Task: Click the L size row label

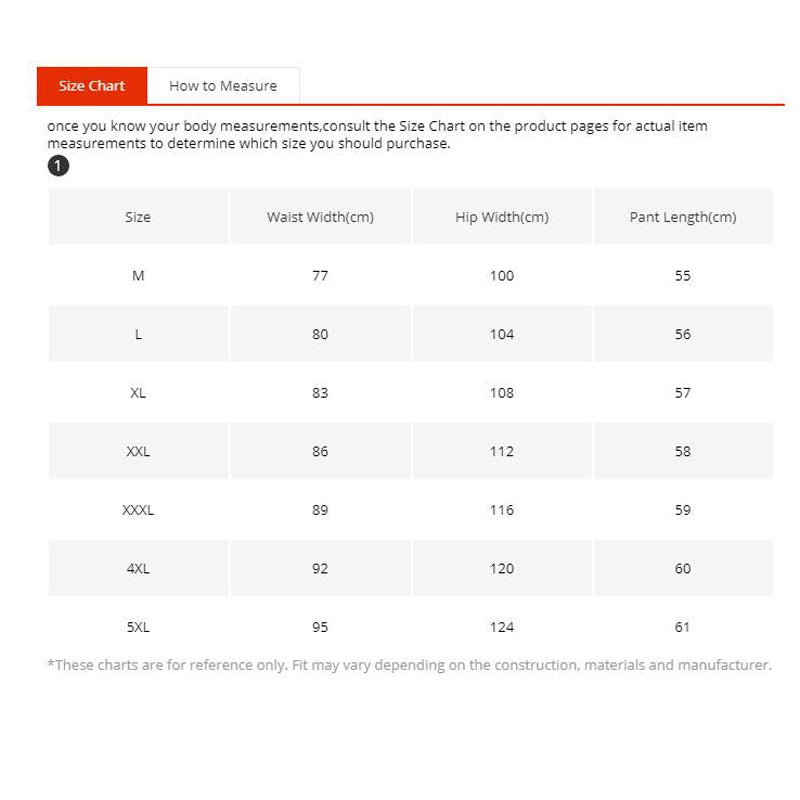Action: pyautogui.click(x=138, y=334)
